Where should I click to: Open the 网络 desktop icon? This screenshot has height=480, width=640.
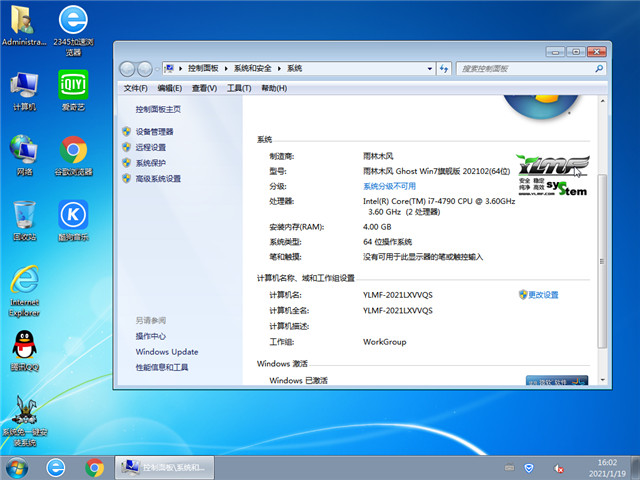[24, 156]
